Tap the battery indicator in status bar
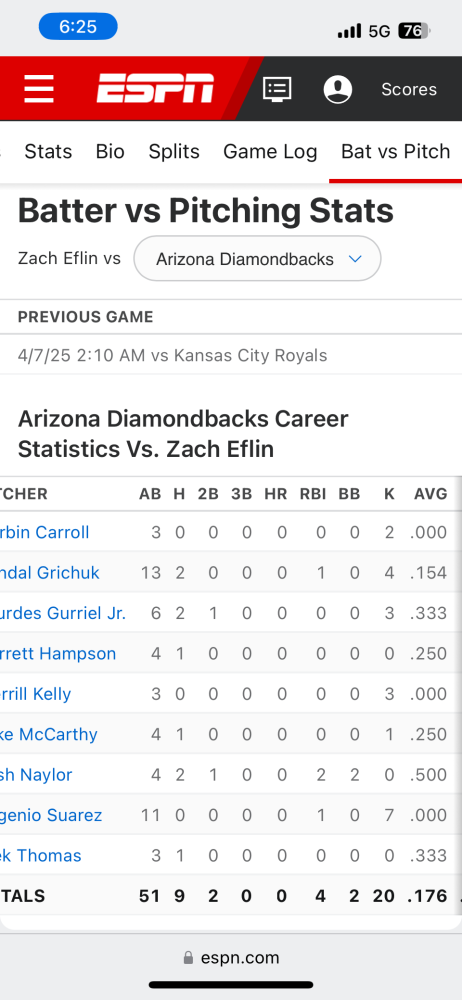Viewport: 462px width, 1000px height. click(x=415, y=31)
